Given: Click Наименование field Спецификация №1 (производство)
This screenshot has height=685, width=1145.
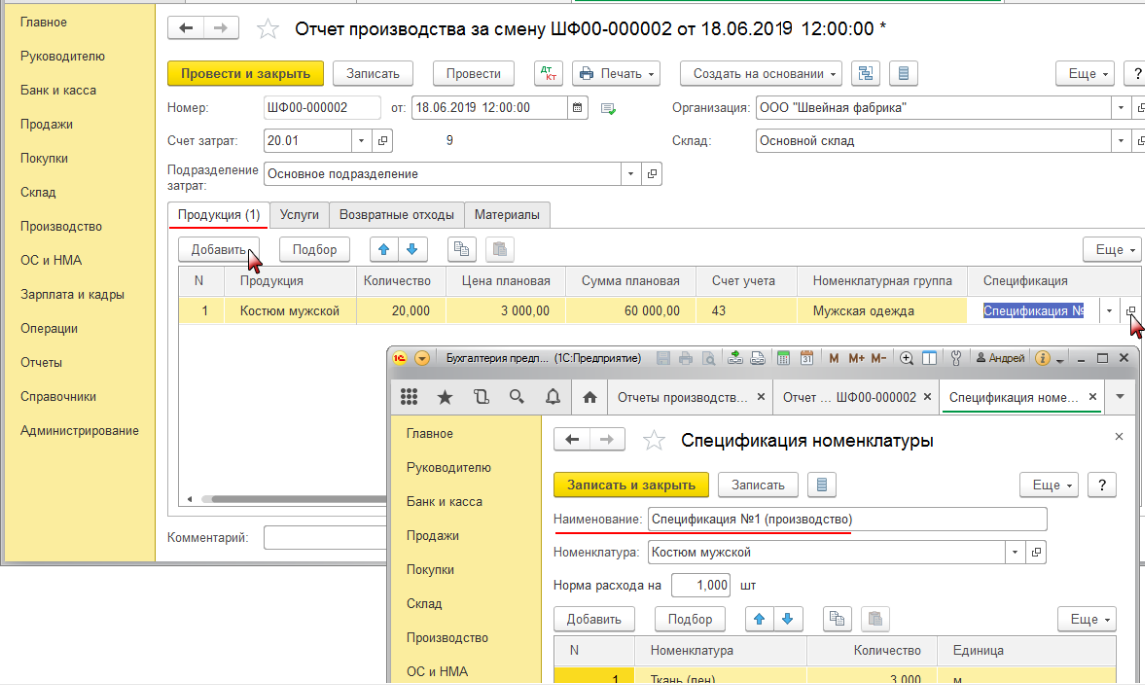Looking at the screenshot, I should [848, 519].
